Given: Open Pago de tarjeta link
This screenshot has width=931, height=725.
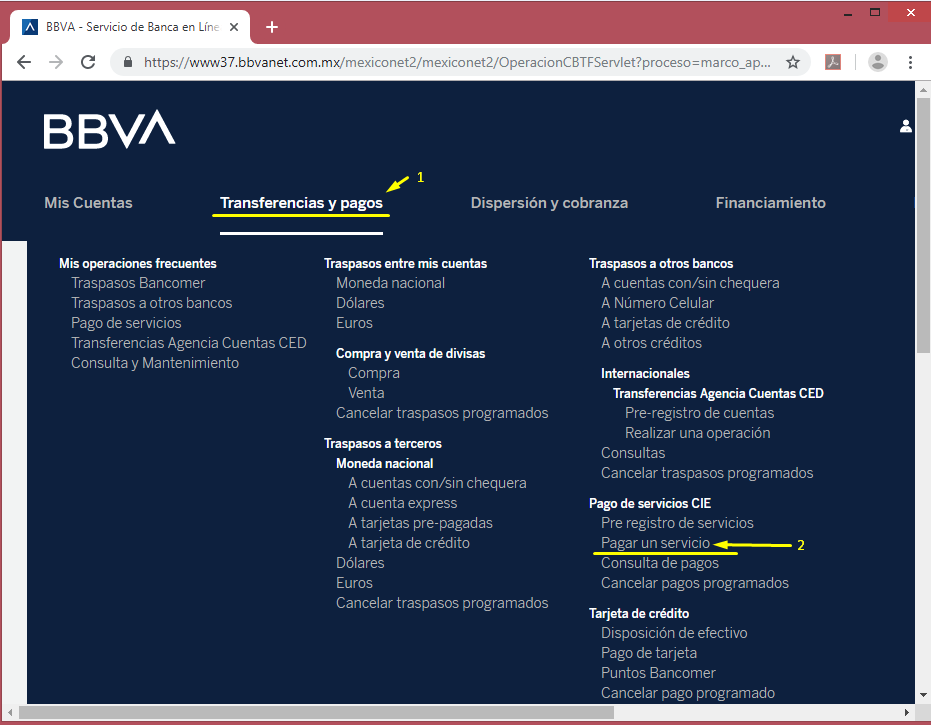Looking at the screenshot, I should [649, 653].
